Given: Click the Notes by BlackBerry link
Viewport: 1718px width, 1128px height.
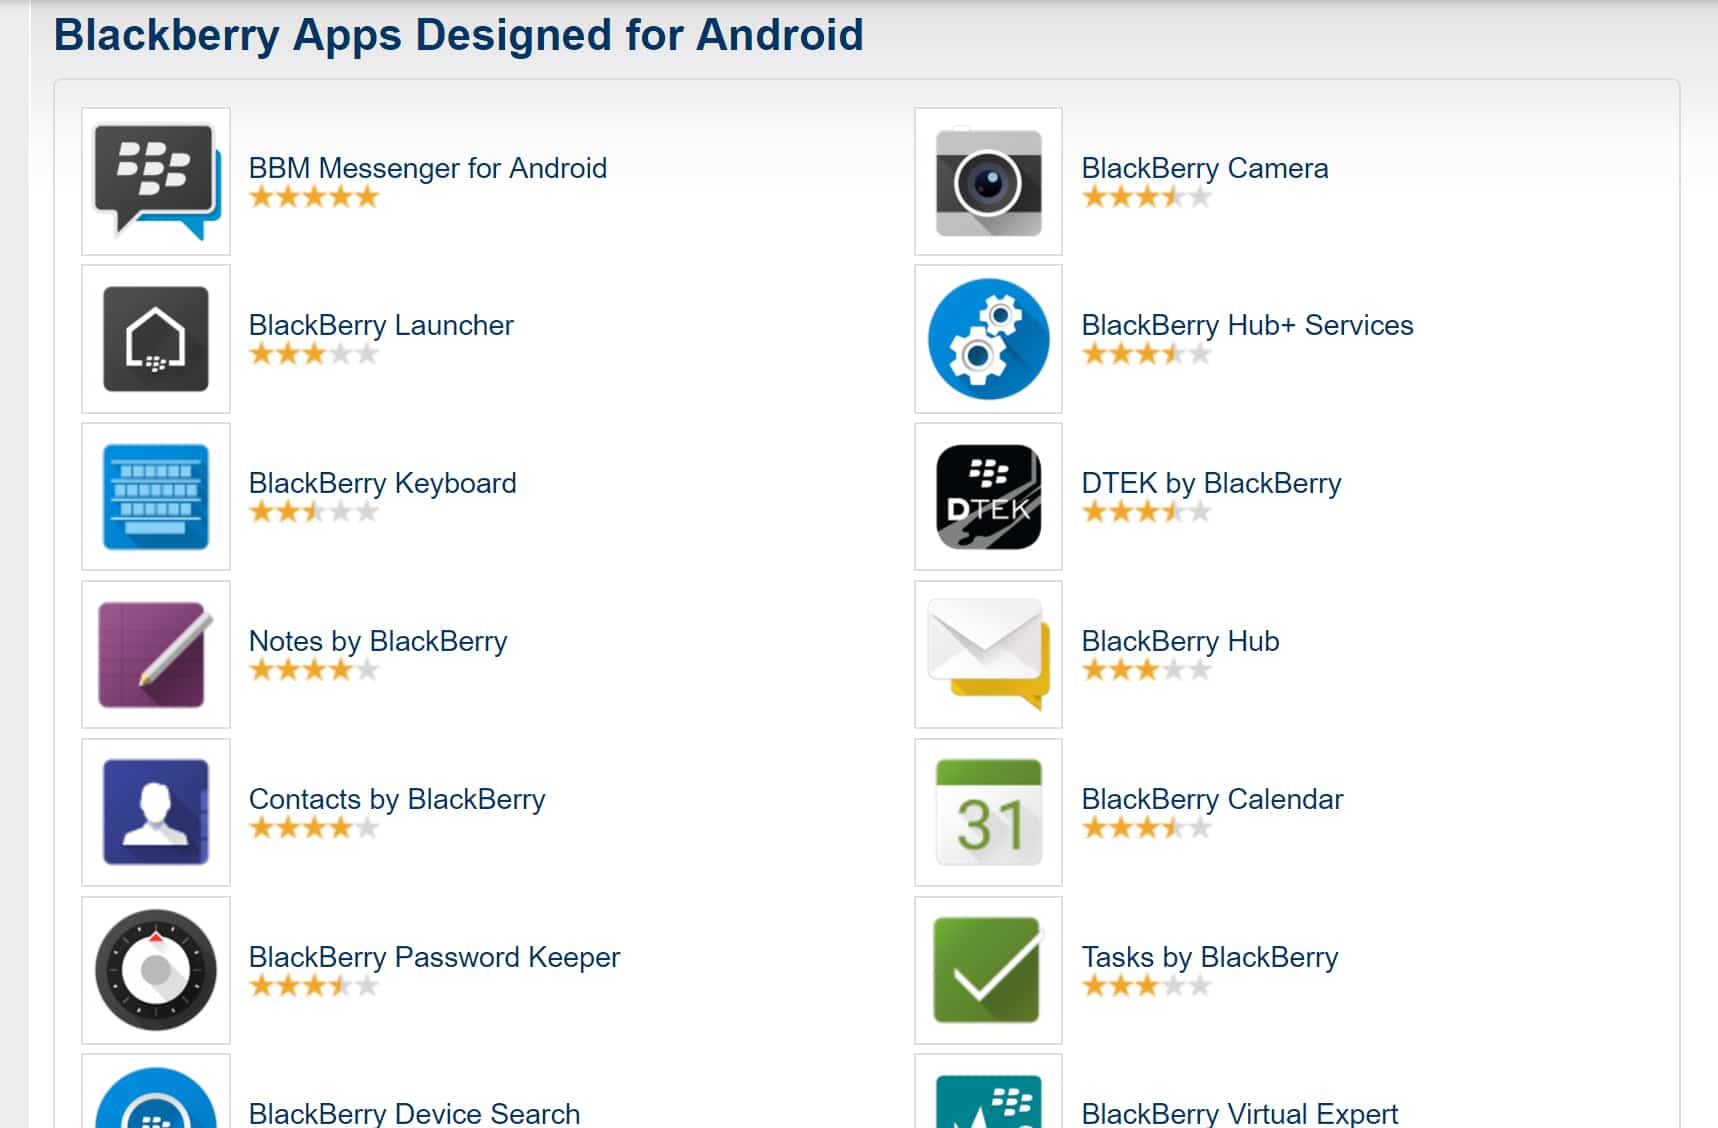Looking at the screenshot, I should (x=378, y=641).
